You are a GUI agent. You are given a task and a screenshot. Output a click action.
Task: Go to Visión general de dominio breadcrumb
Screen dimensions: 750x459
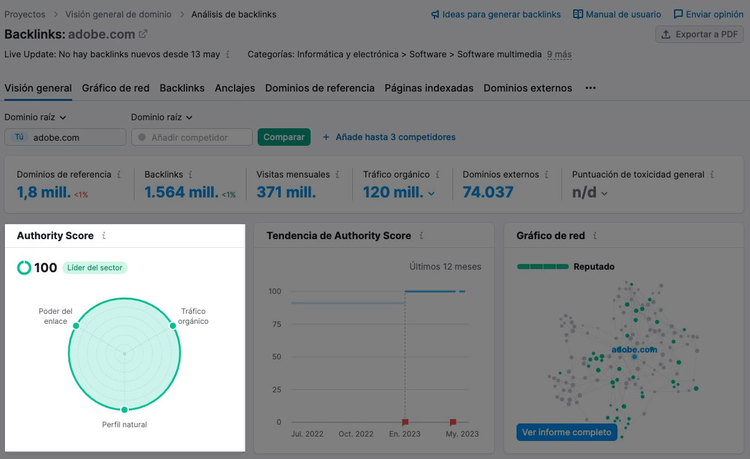[x=118, y=14]
